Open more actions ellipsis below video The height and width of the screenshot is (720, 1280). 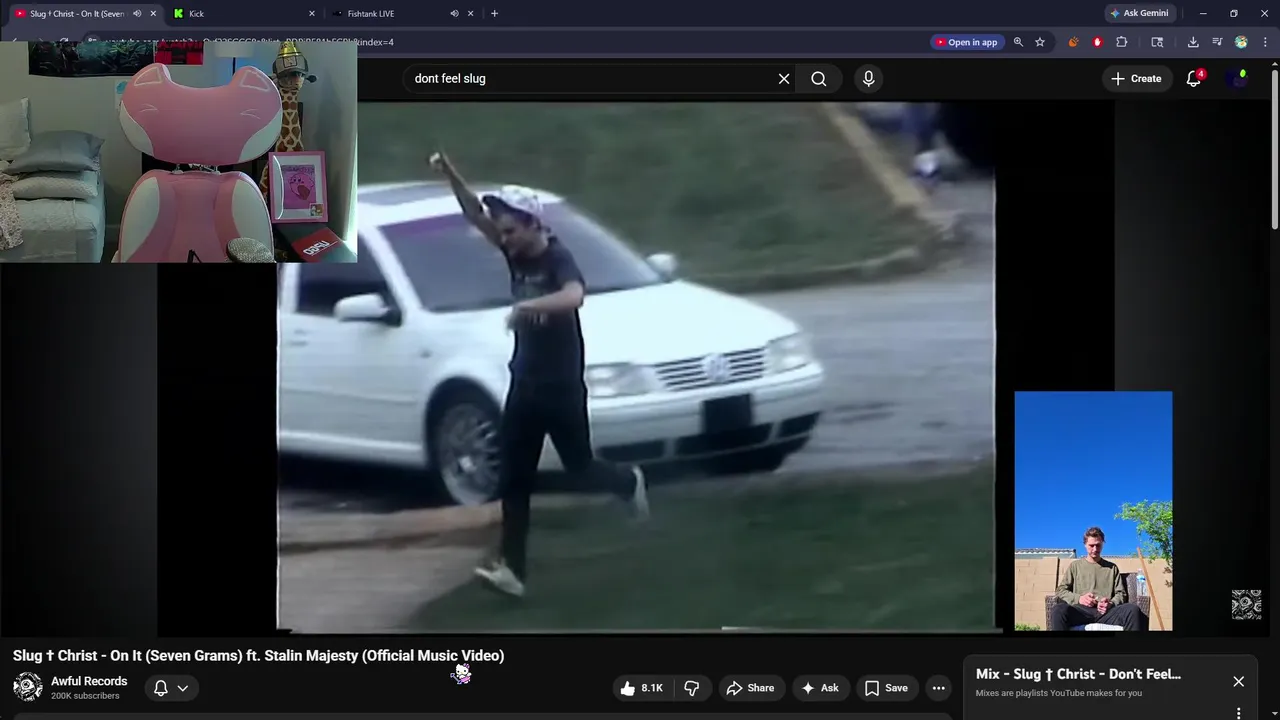[x=938, y=688]
